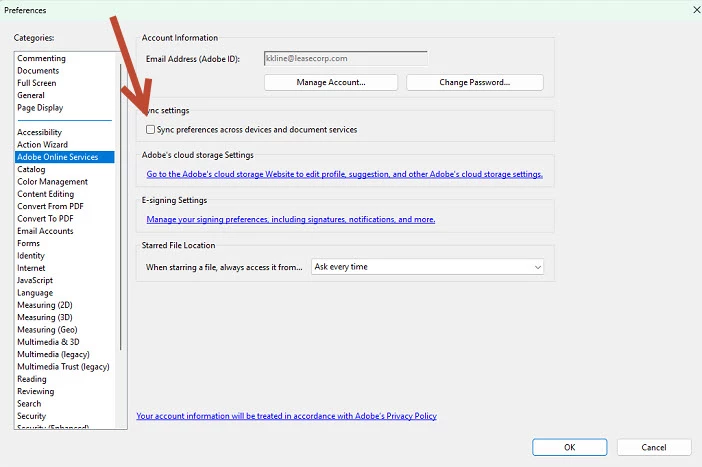Open the Starred File Location dropdown
The image size is (702, 467).
click(428, 267)
